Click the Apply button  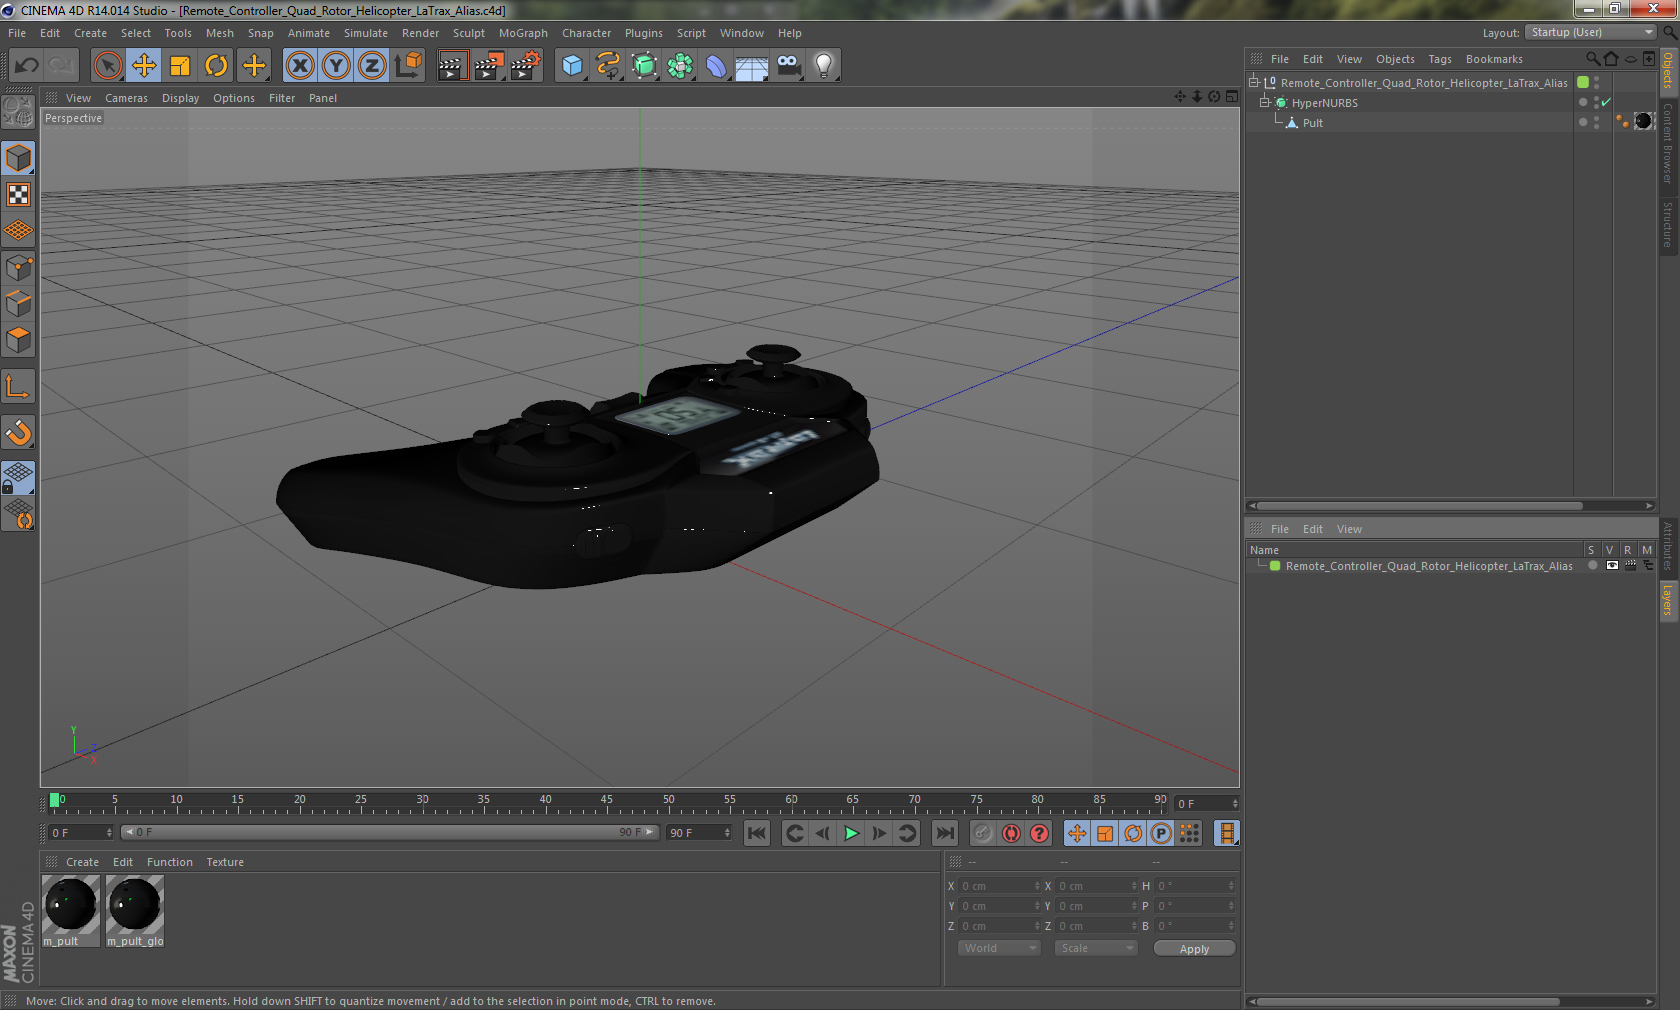point(1194,949)
